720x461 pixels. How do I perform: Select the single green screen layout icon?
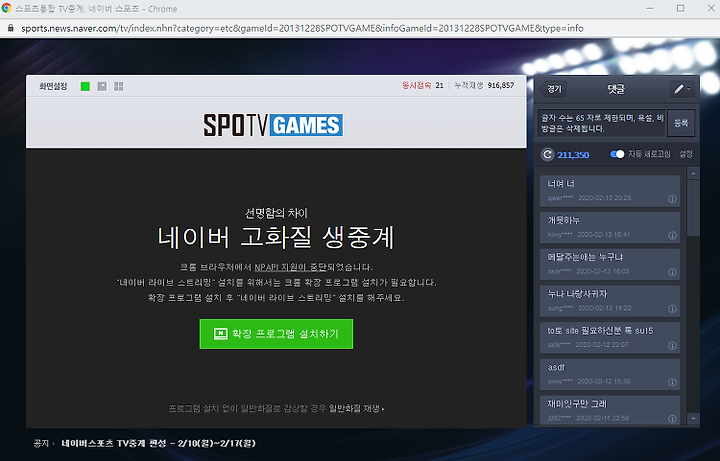(x=85, y=86)
